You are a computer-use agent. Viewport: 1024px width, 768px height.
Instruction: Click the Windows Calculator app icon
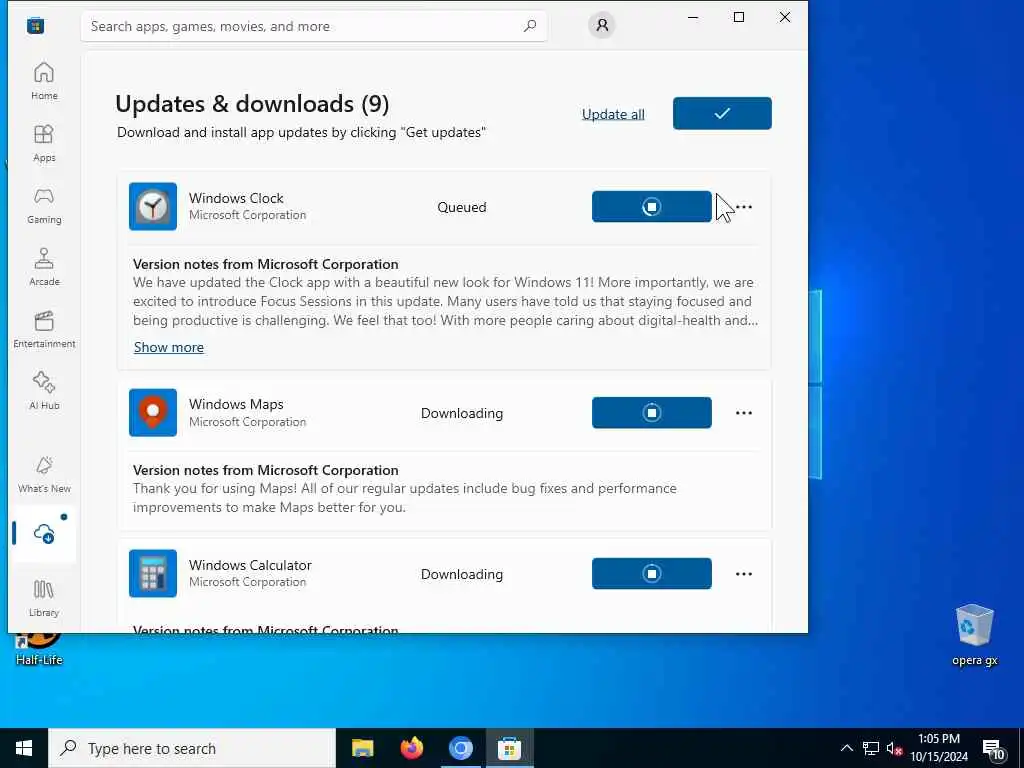pos(153,573)
